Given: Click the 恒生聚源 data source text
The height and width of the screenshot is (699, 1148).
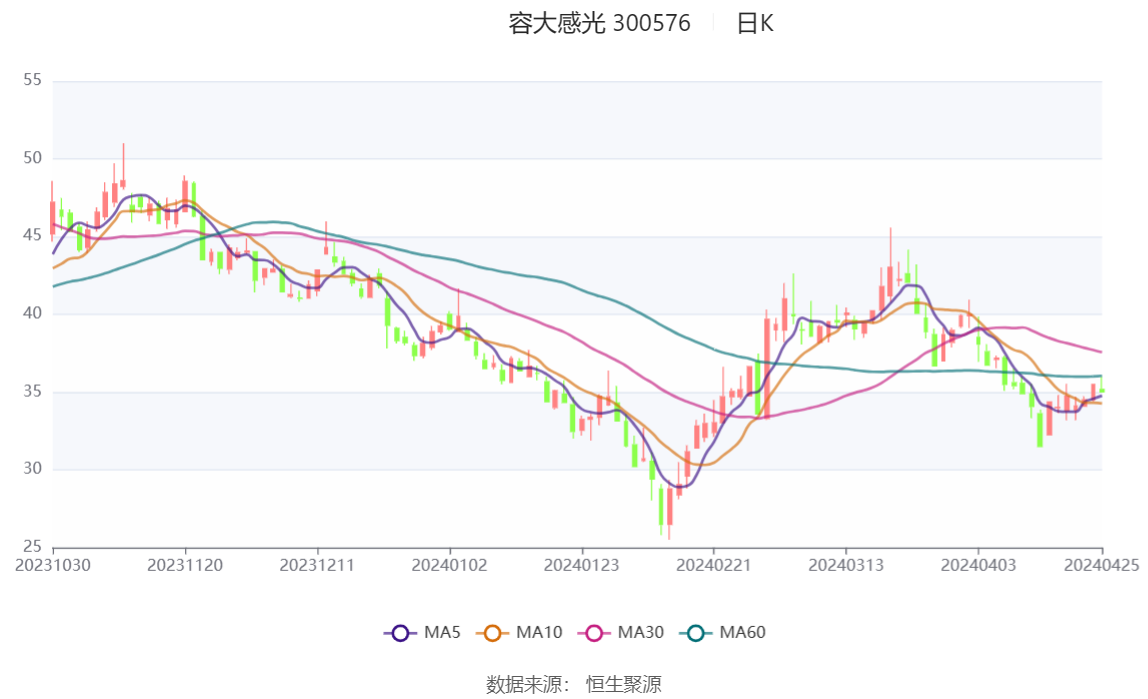Looking at the screenshot, I should pos(623,684).
